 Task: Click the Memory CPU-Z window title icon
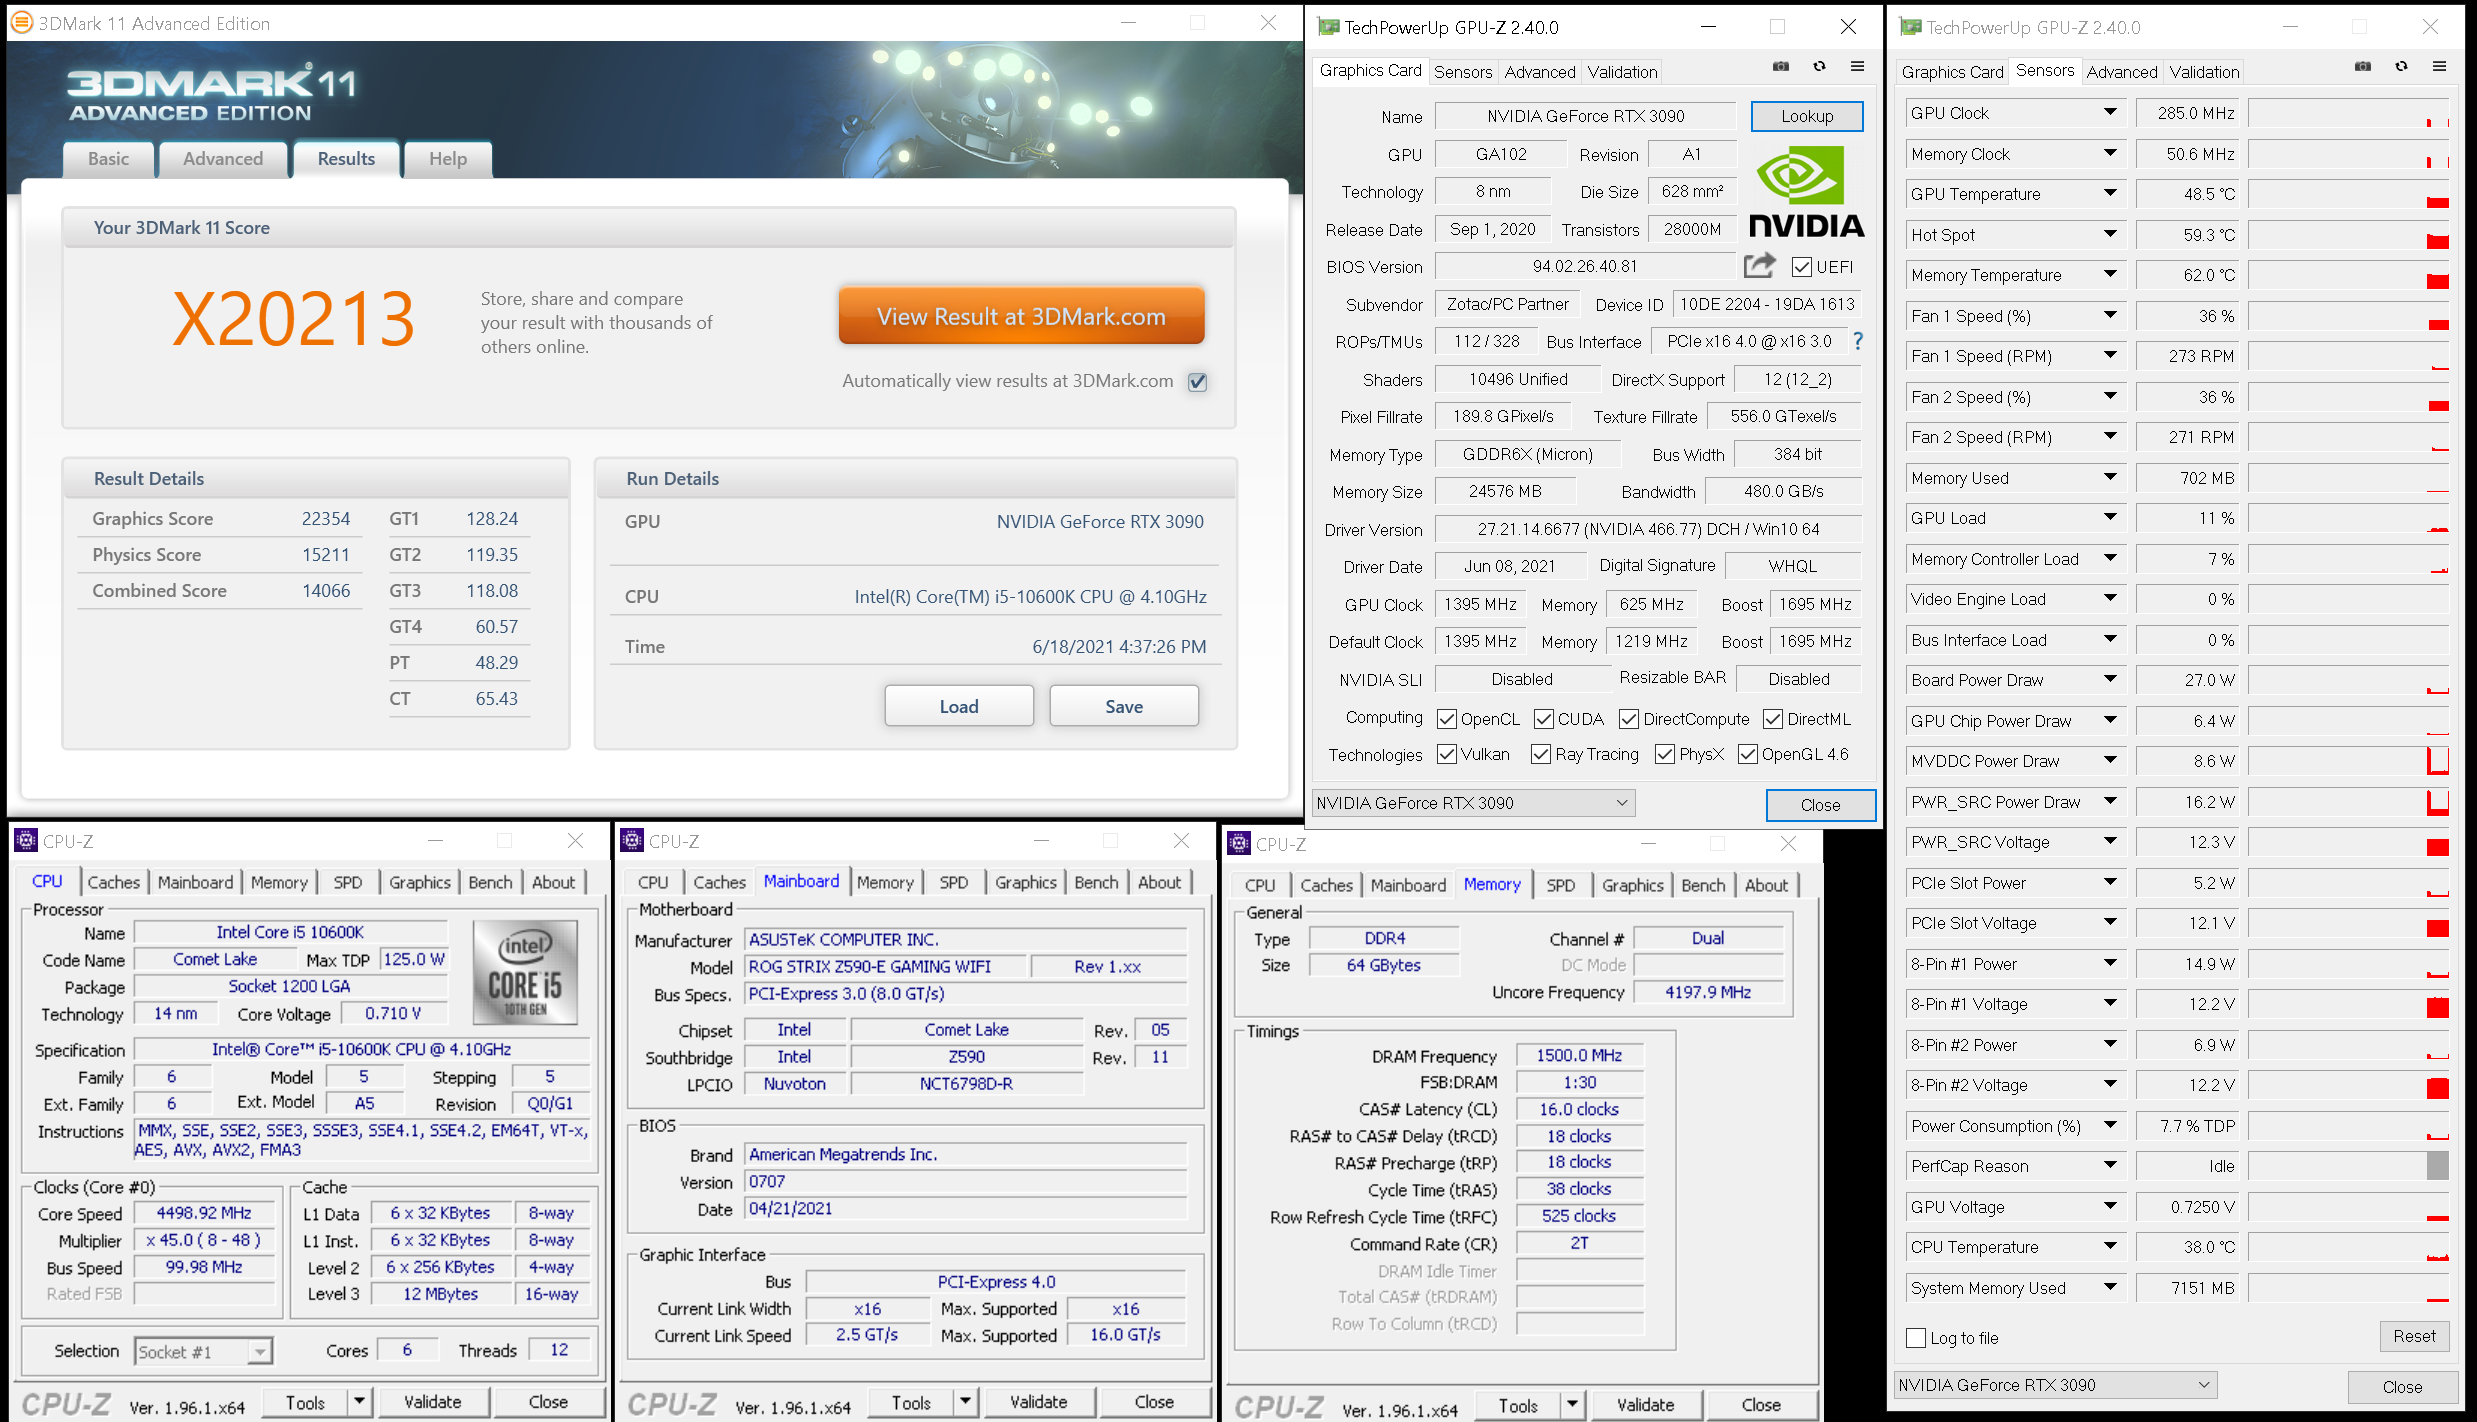pyautogui.click(x=1239, y=843)
